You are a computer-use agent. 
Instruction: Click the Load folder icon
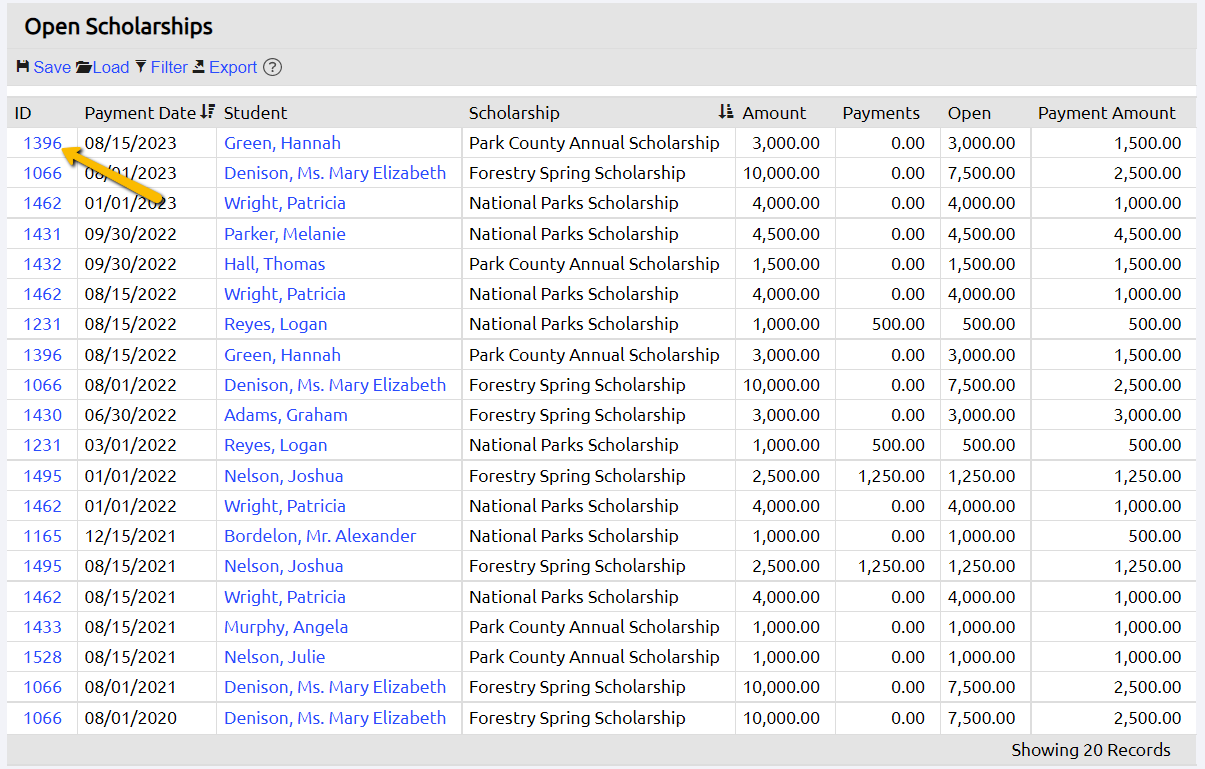click(82, 67)
